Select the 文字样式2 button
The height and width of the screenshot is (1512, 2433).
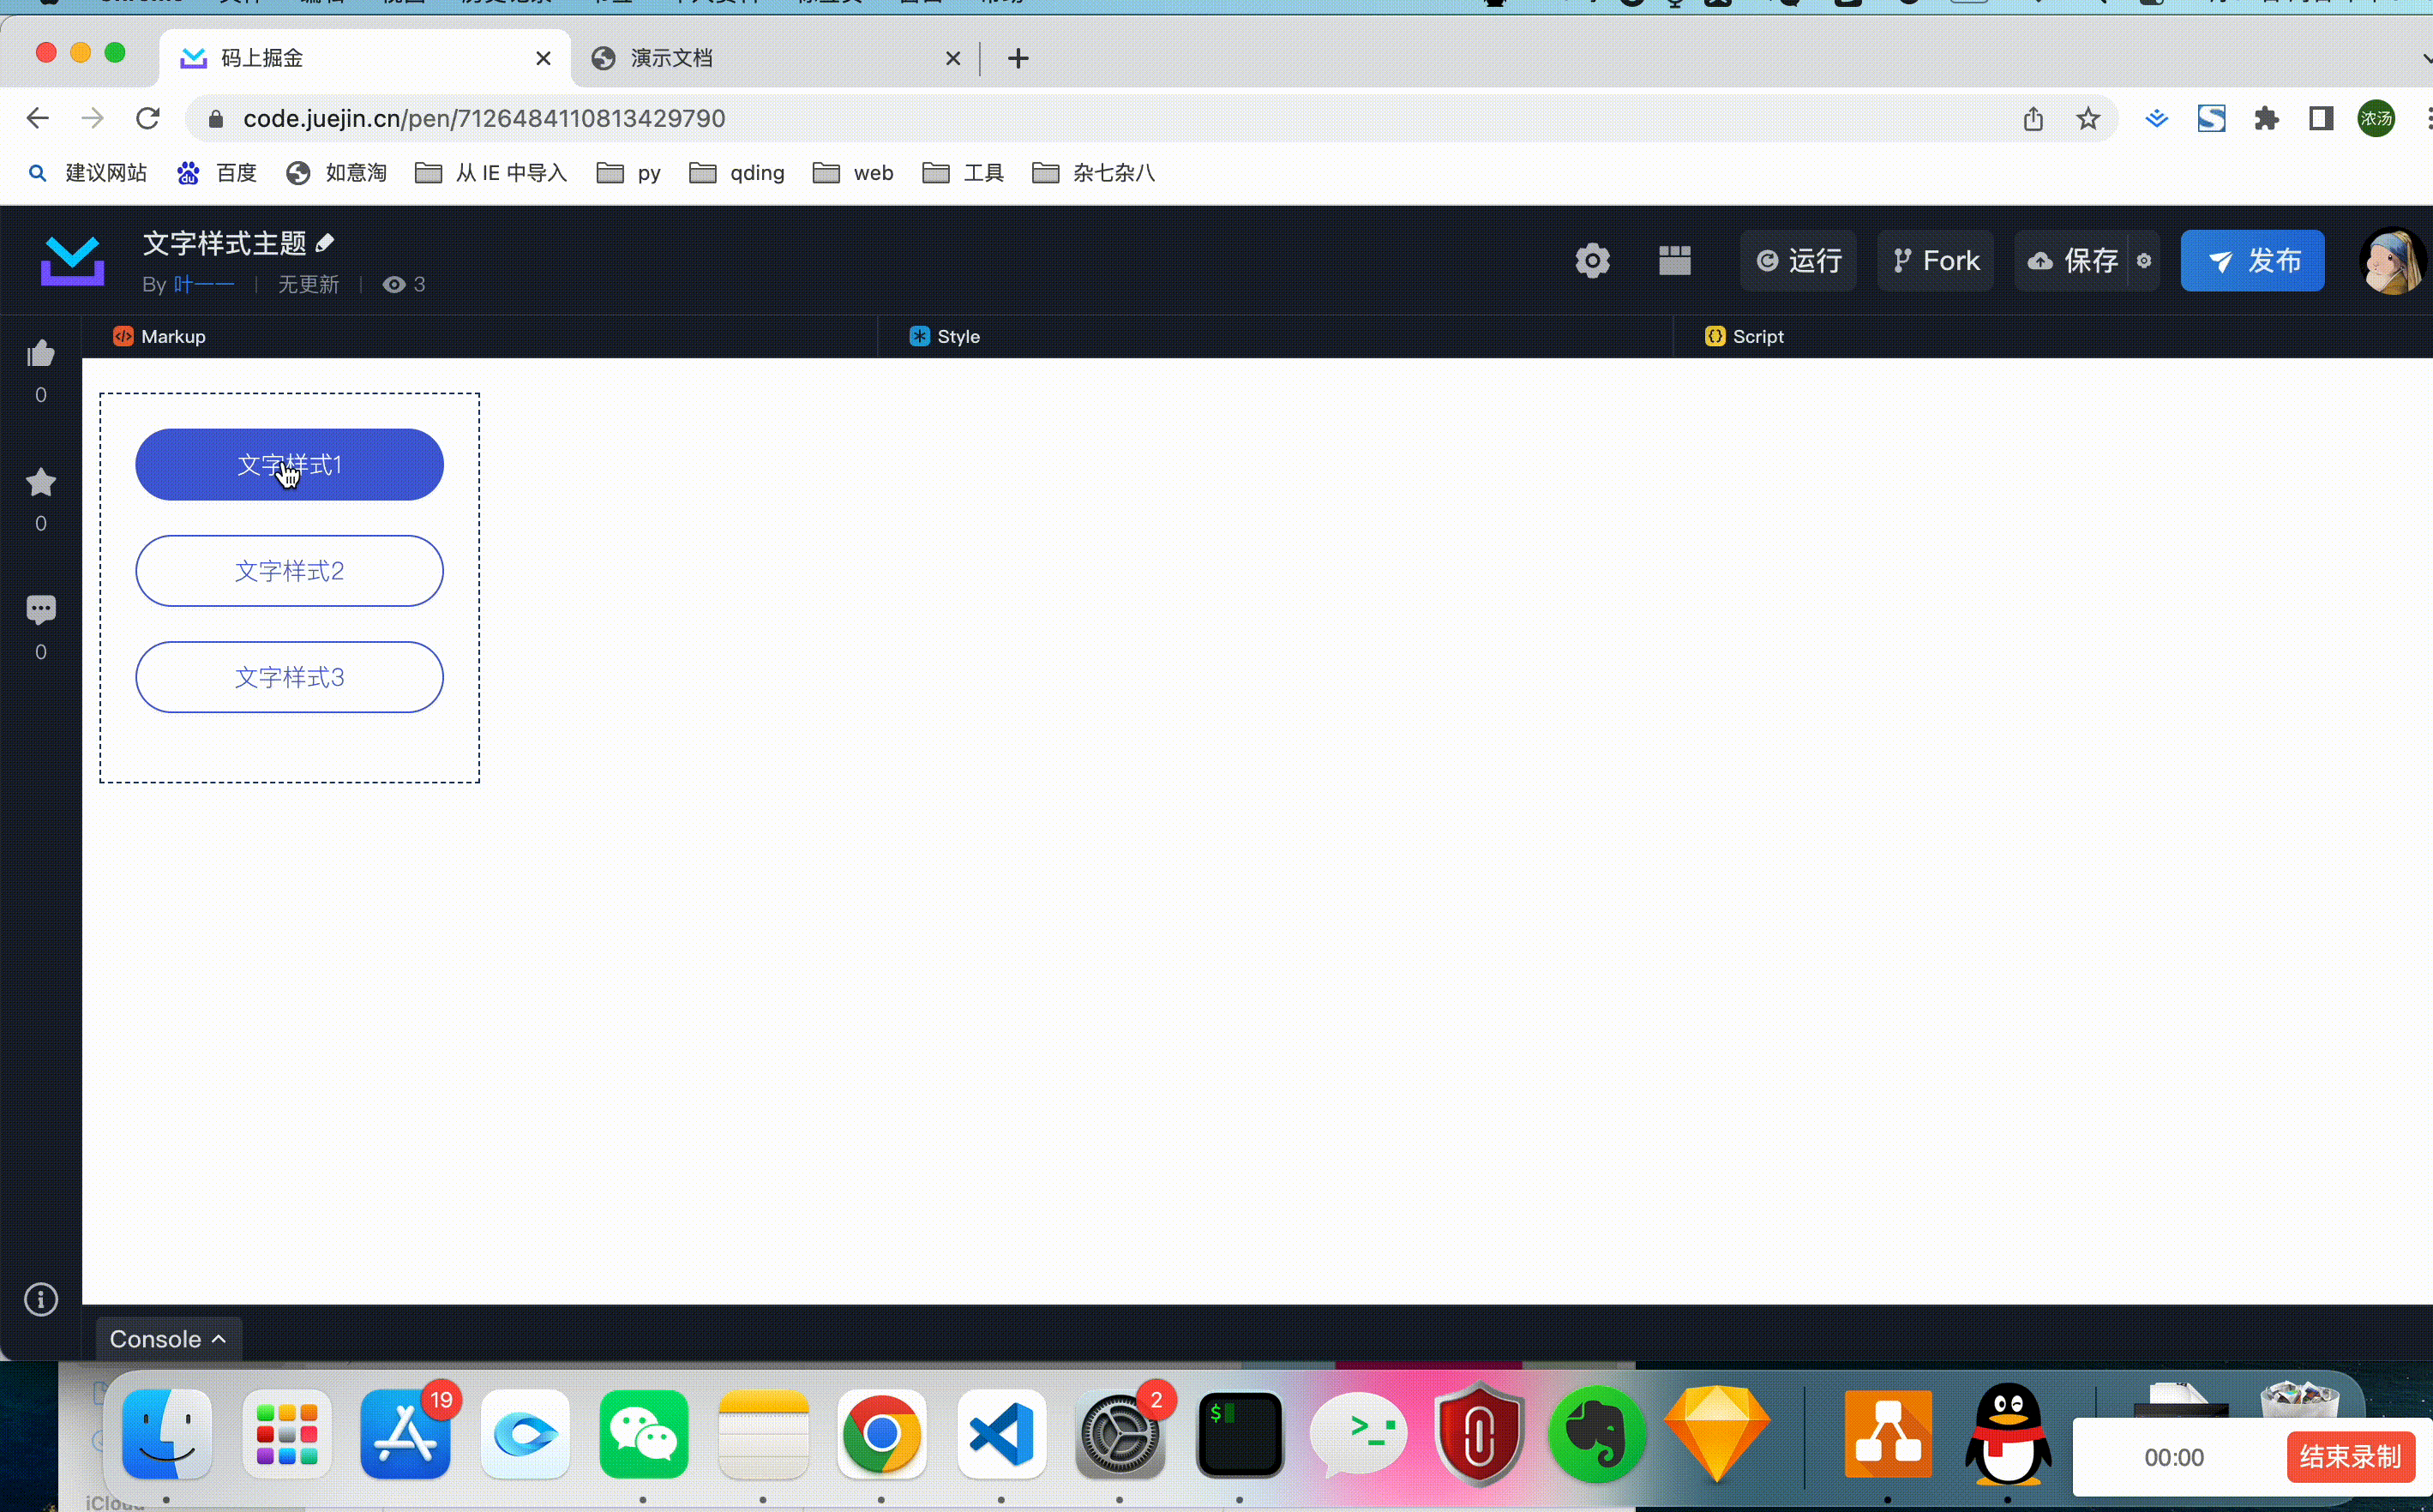289,571
